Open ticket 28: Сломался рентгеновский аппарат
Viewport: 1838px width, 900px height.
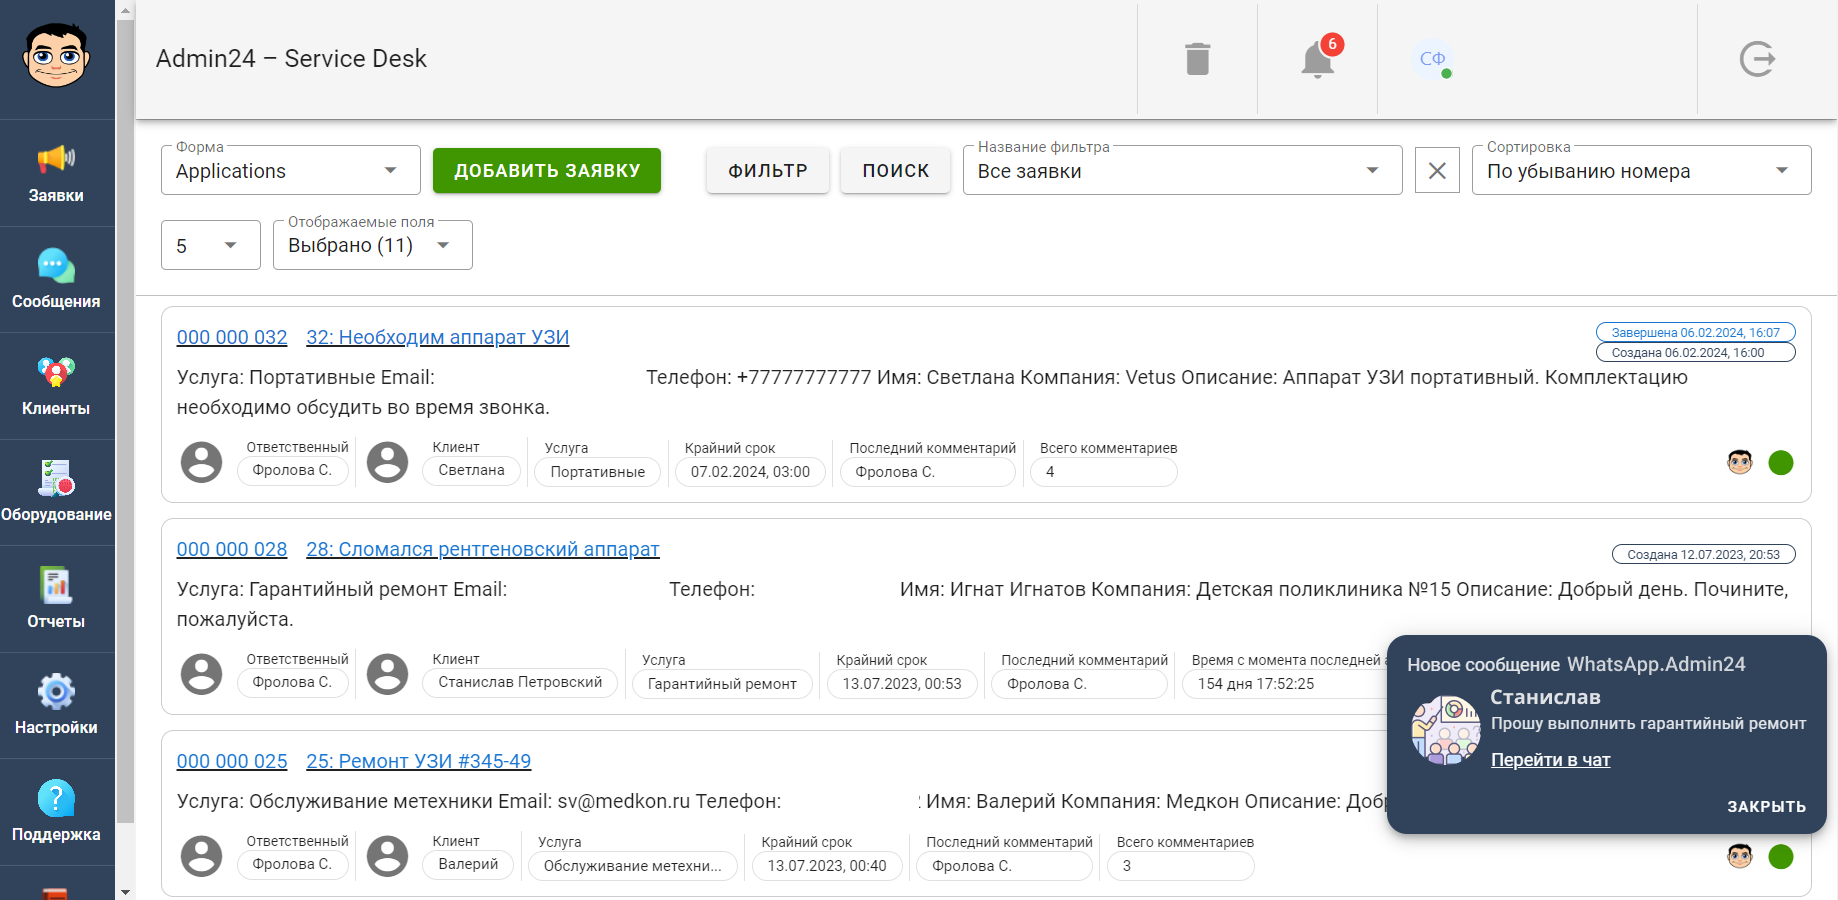point(482,549)
